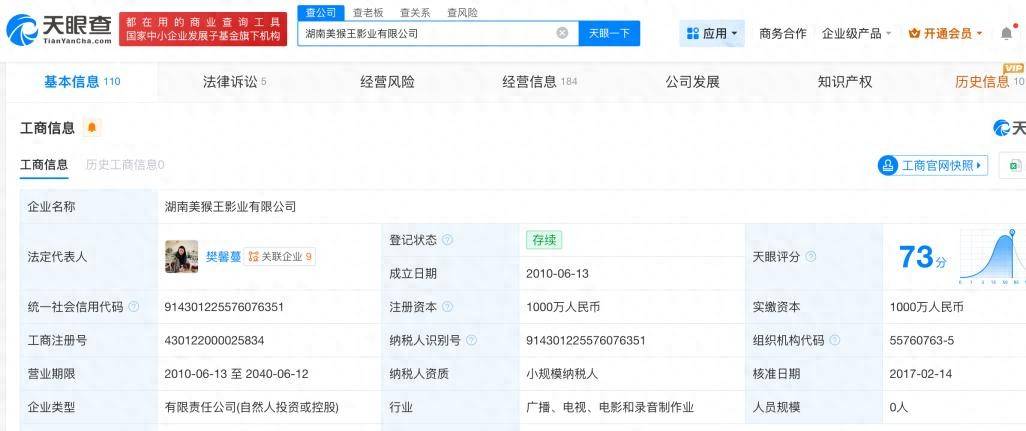The height and width of the screenshot is (431, 1026).
Task: Switch to the 公司发展 tab
Action: tap(692, 82)
